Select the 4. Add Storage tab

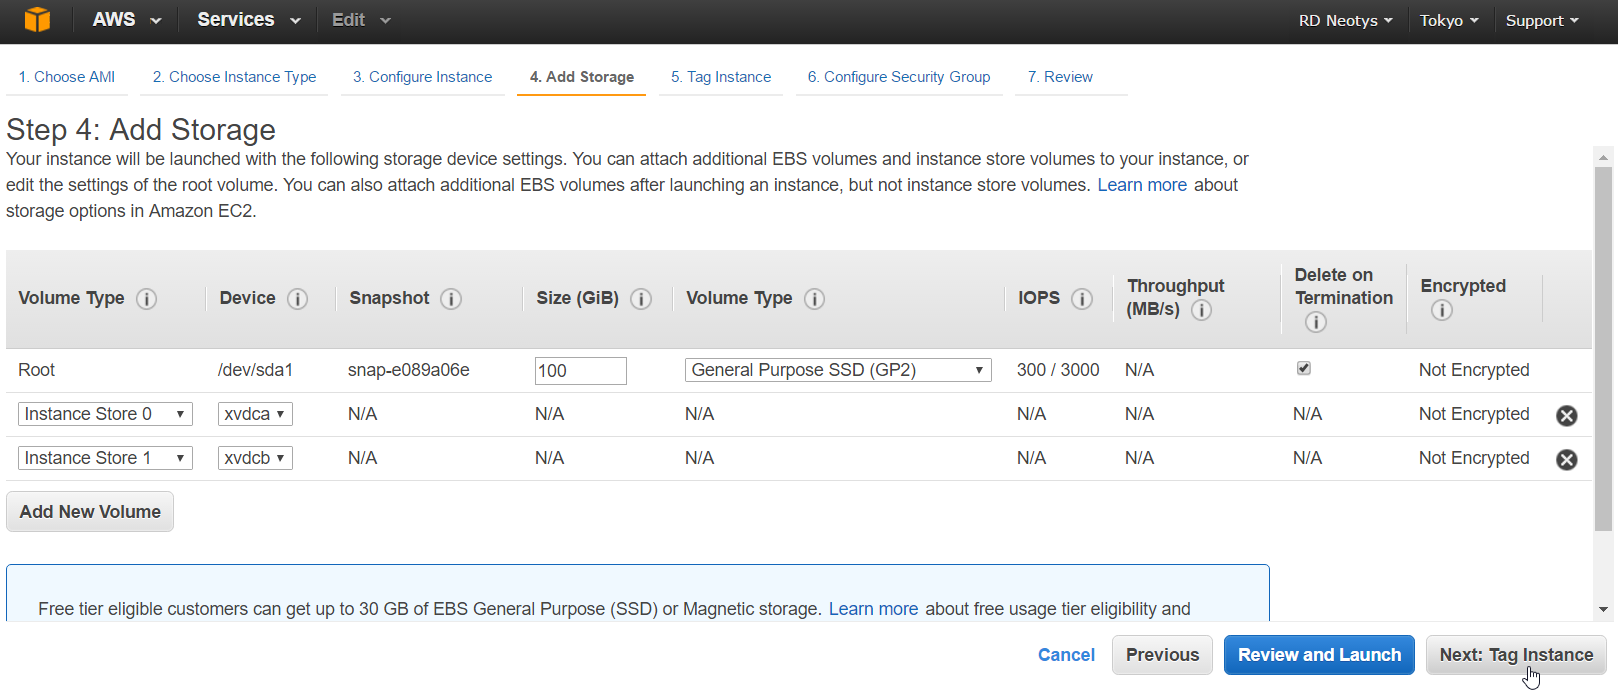582,77
